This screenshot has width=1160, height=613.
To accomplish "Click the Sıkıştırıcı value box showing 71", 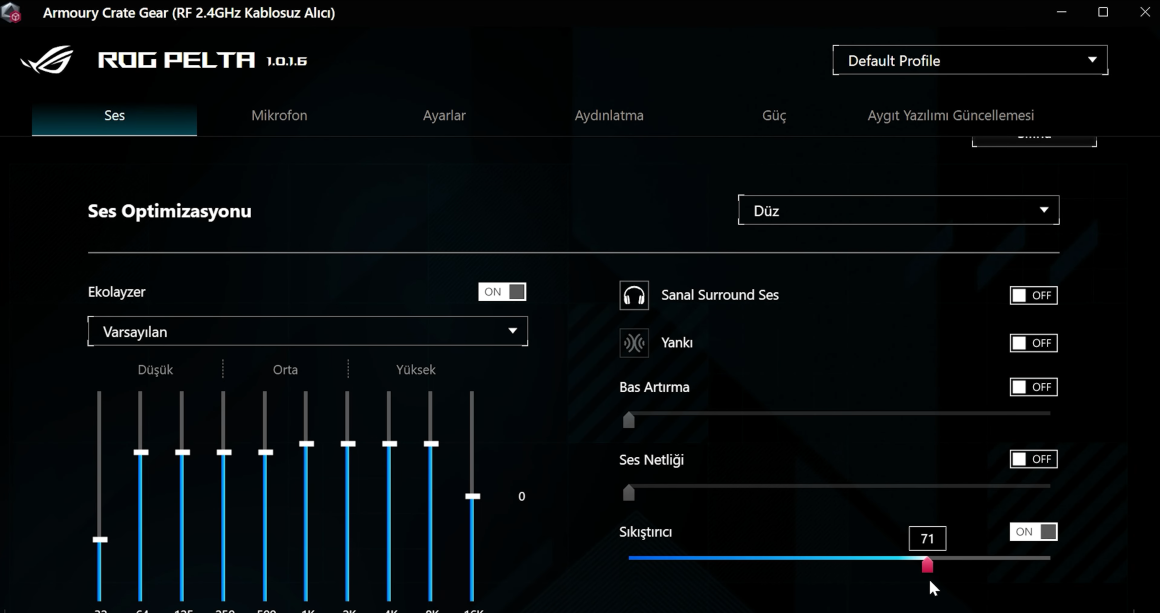I will [927, 539].
